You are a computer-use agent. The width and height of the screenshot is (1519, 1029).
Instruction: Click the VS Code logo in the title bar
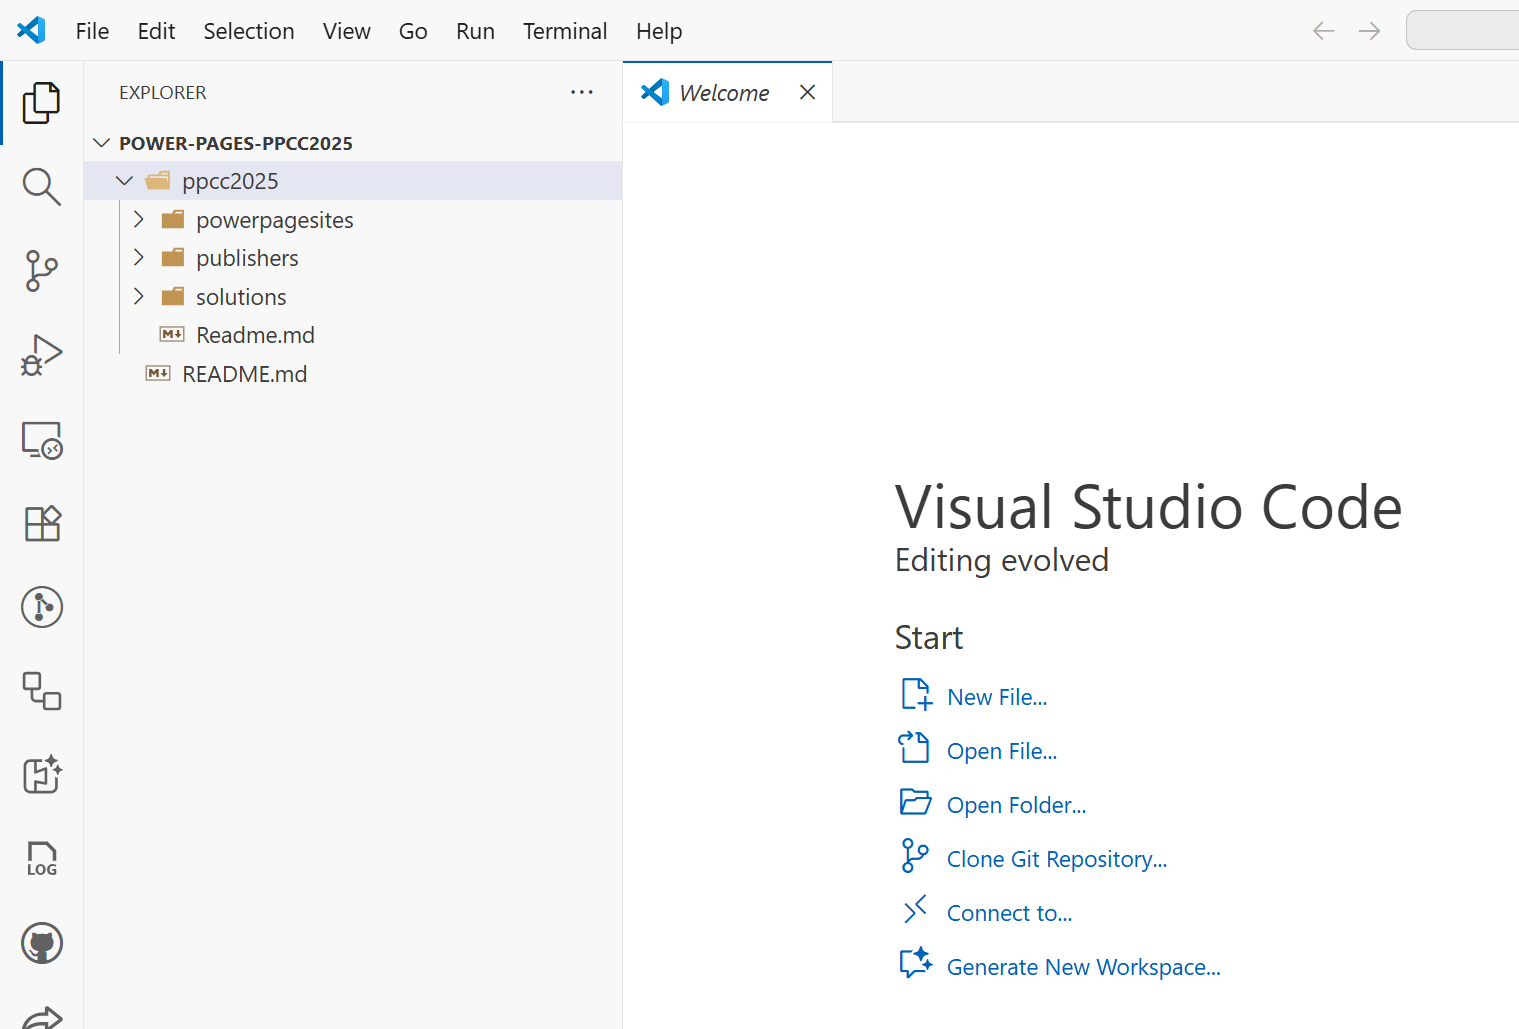click(x=31, y=30)
